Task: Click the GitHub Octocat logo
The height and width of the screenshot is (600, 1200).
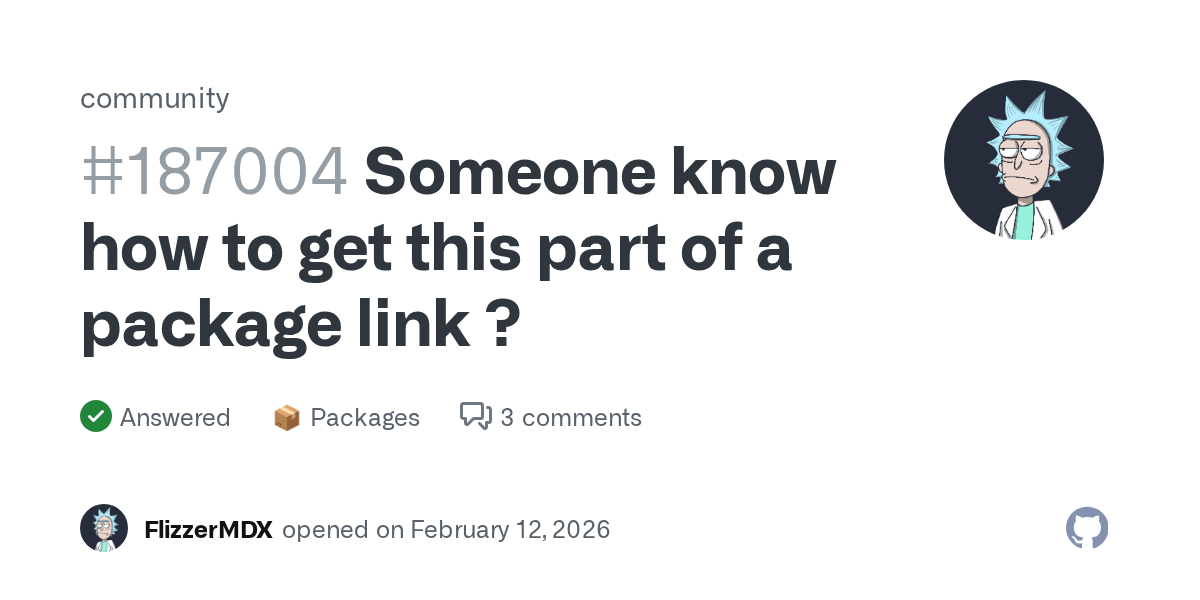Action: tap(1087, 528)
